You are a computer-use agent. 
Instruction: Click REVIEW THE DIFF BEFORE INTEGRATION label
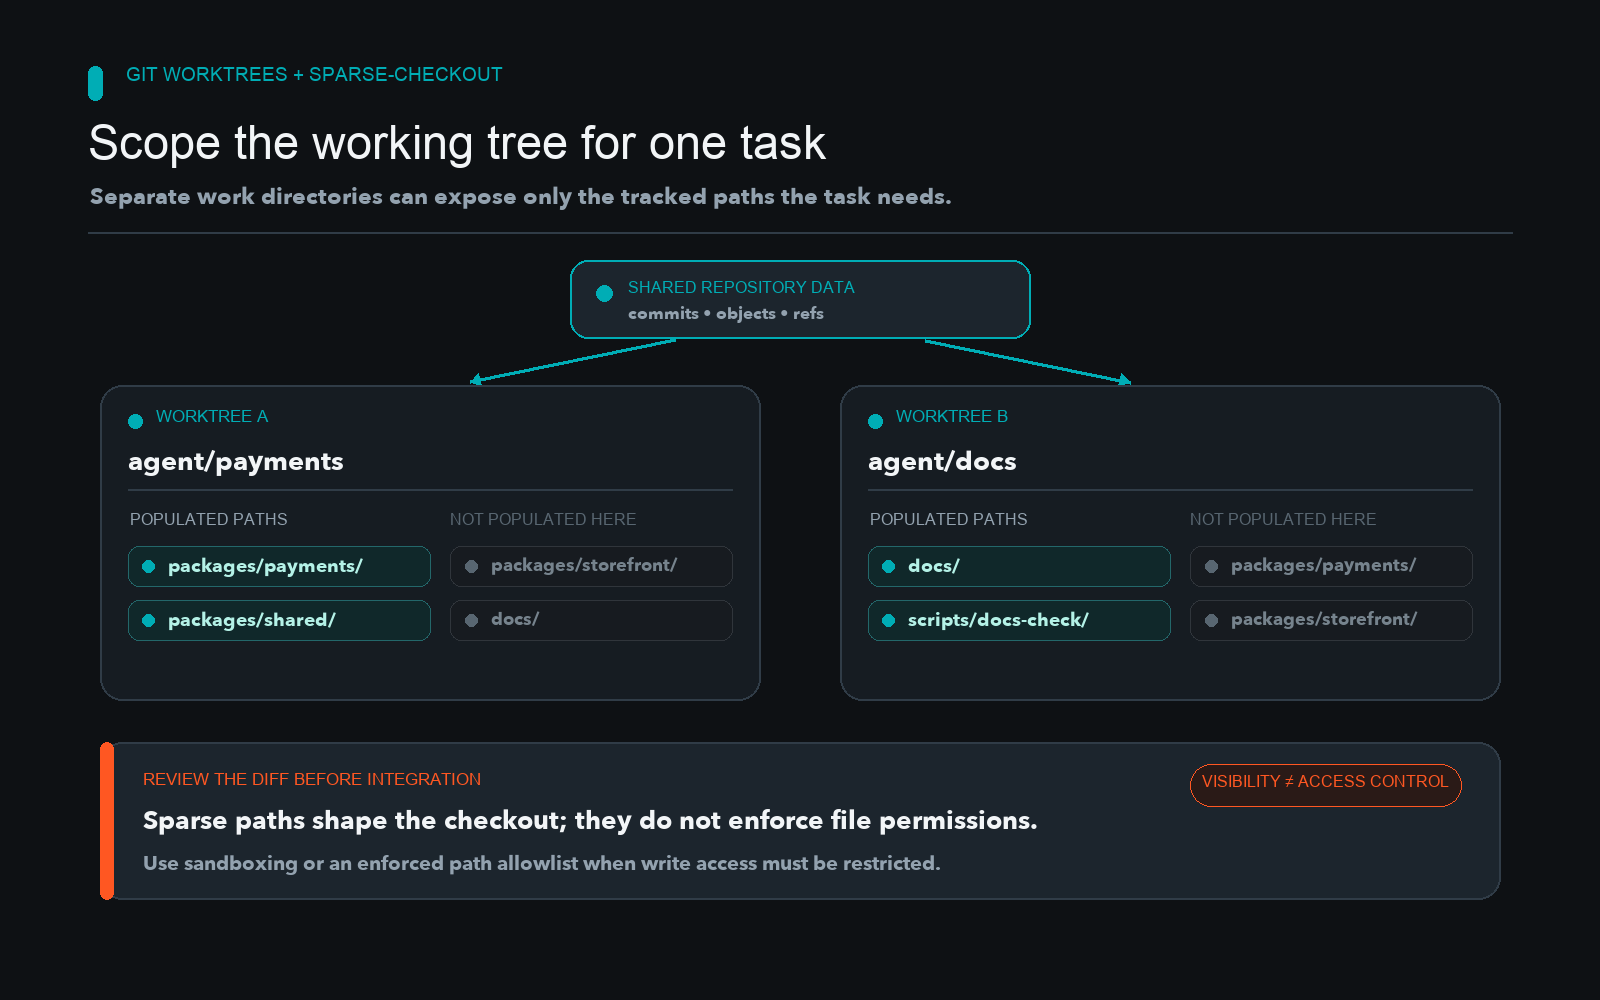coord(312,779)
